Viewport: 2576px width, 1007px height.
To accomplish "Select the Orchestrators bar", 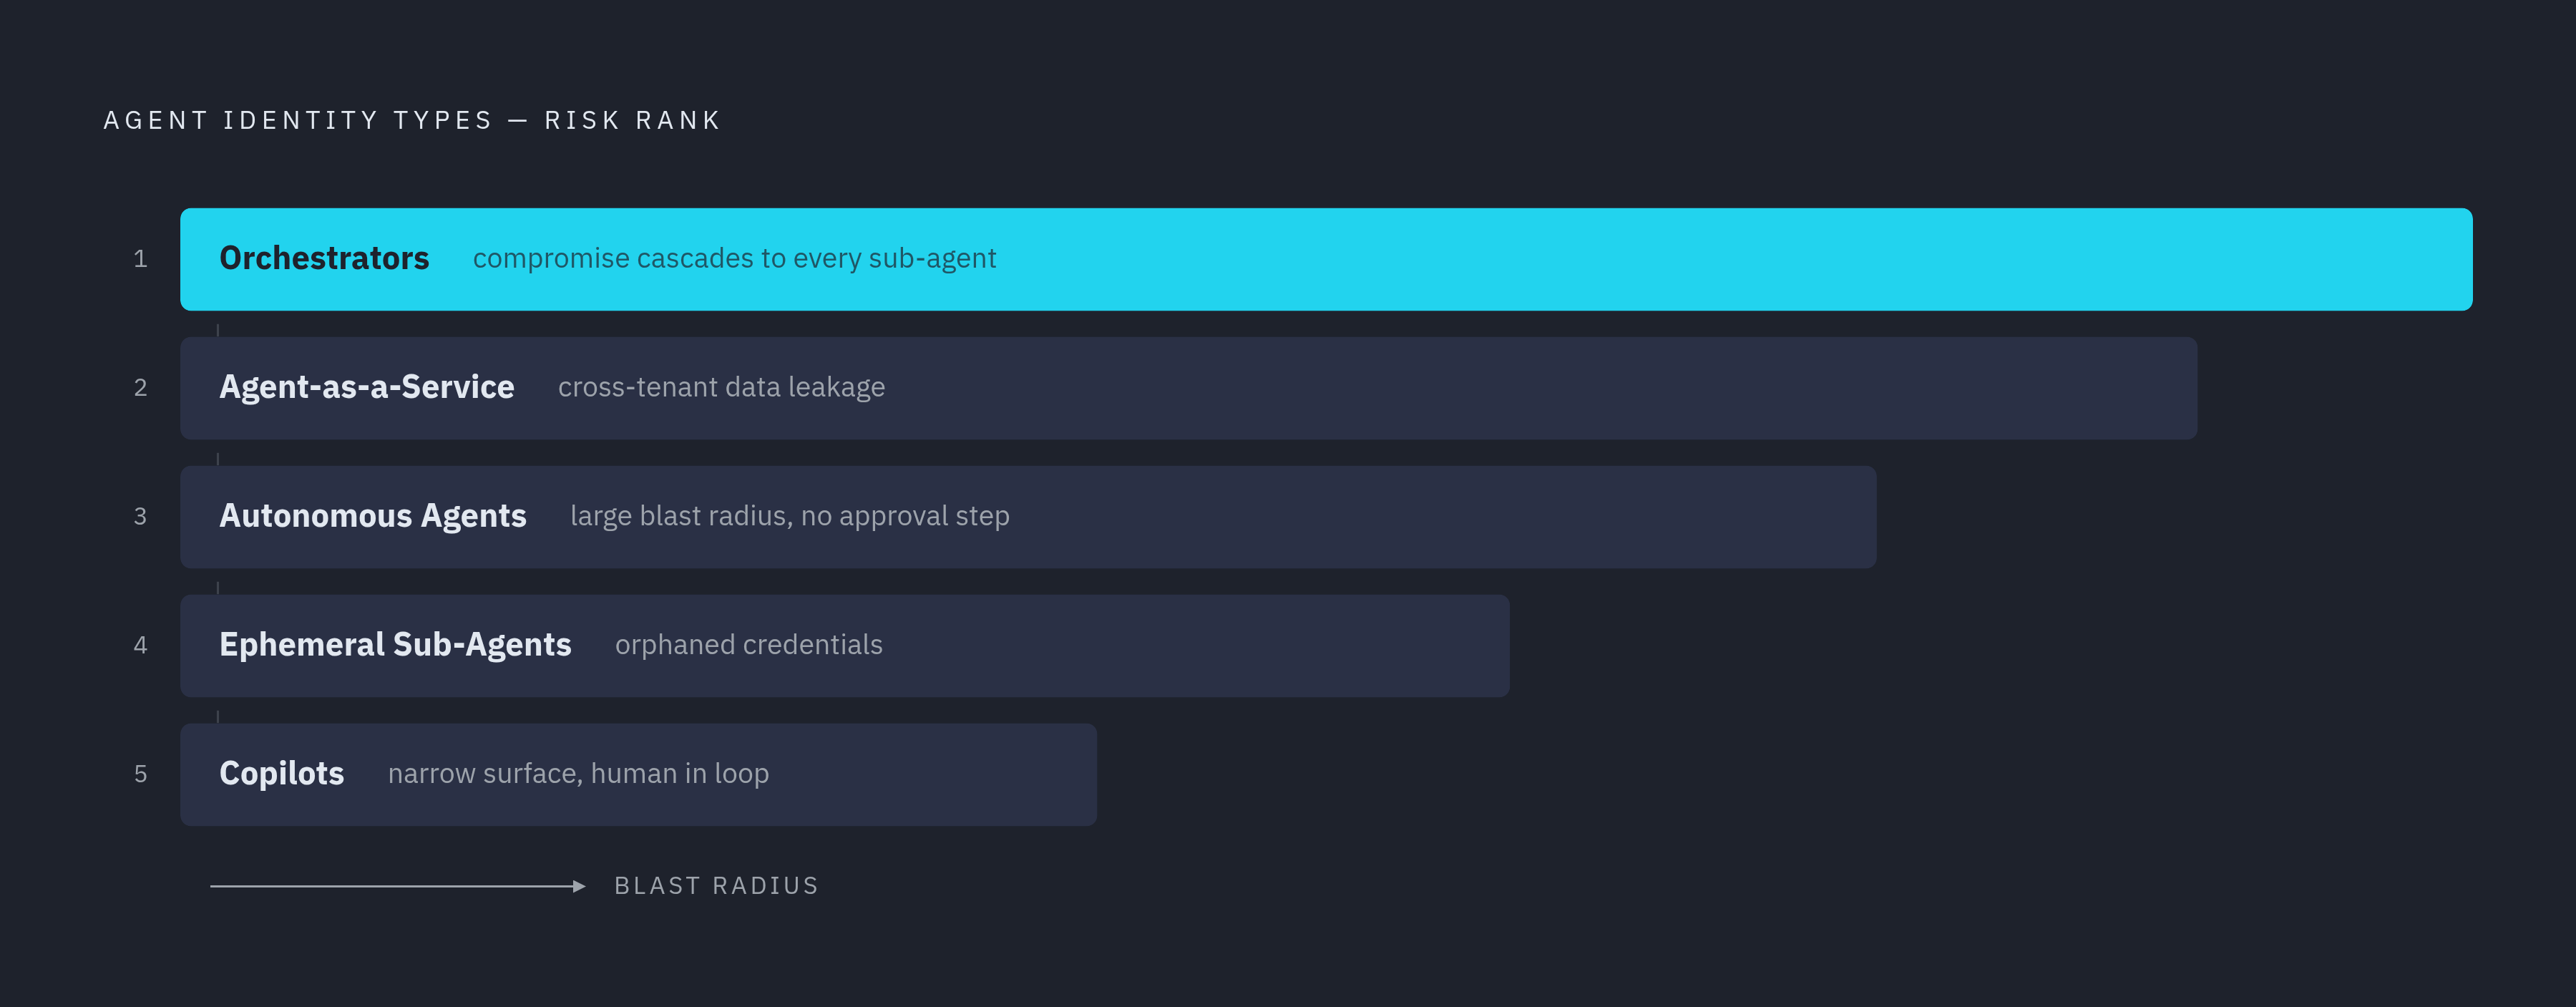I will point(1326,259).
